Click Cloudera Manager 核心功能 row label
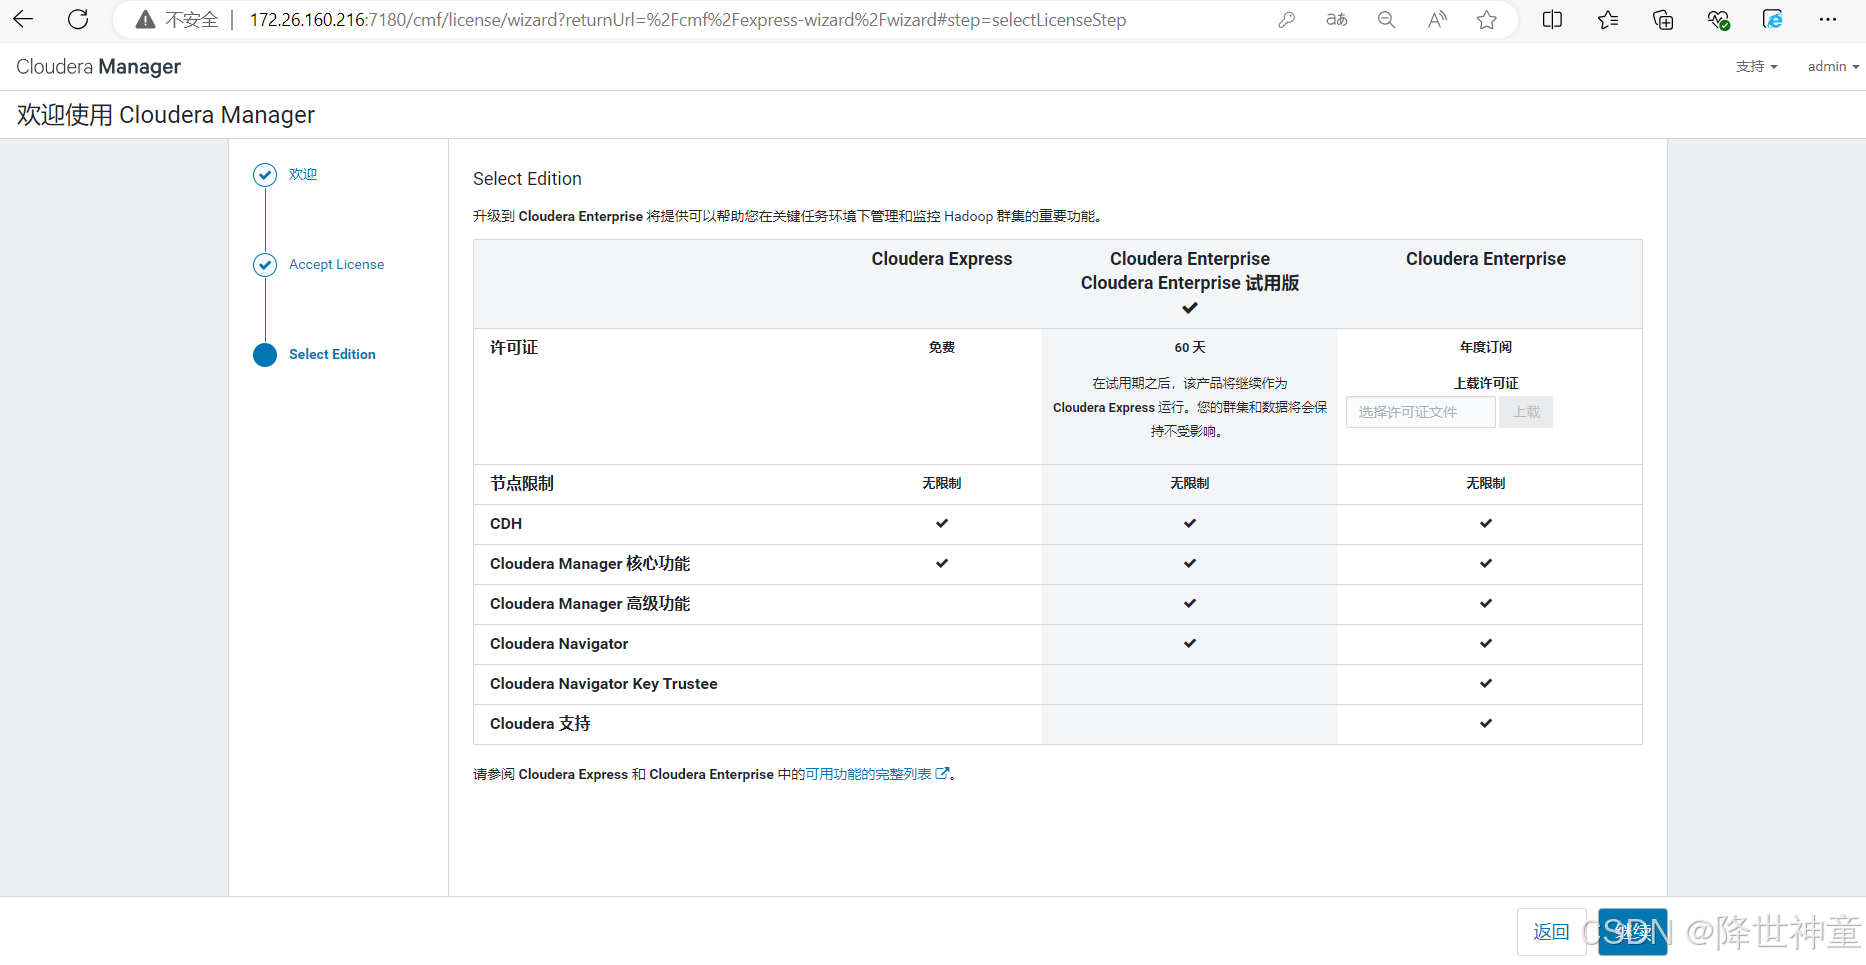The height and width of the screenshot is (965, 1866). (590, 563)
